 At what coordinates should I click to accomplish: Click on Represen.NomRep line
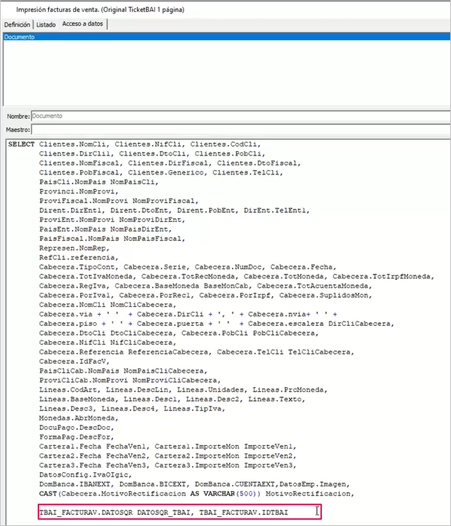74,248
